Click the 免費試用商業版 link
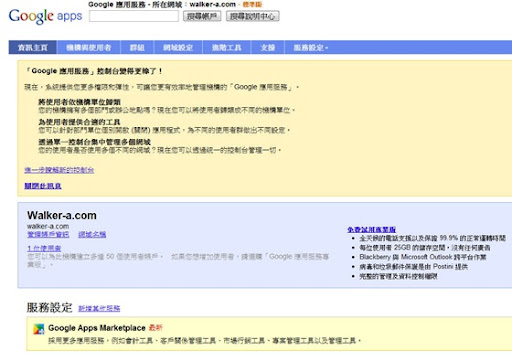Viewport: 512px width, 361px height. (371, 229)
